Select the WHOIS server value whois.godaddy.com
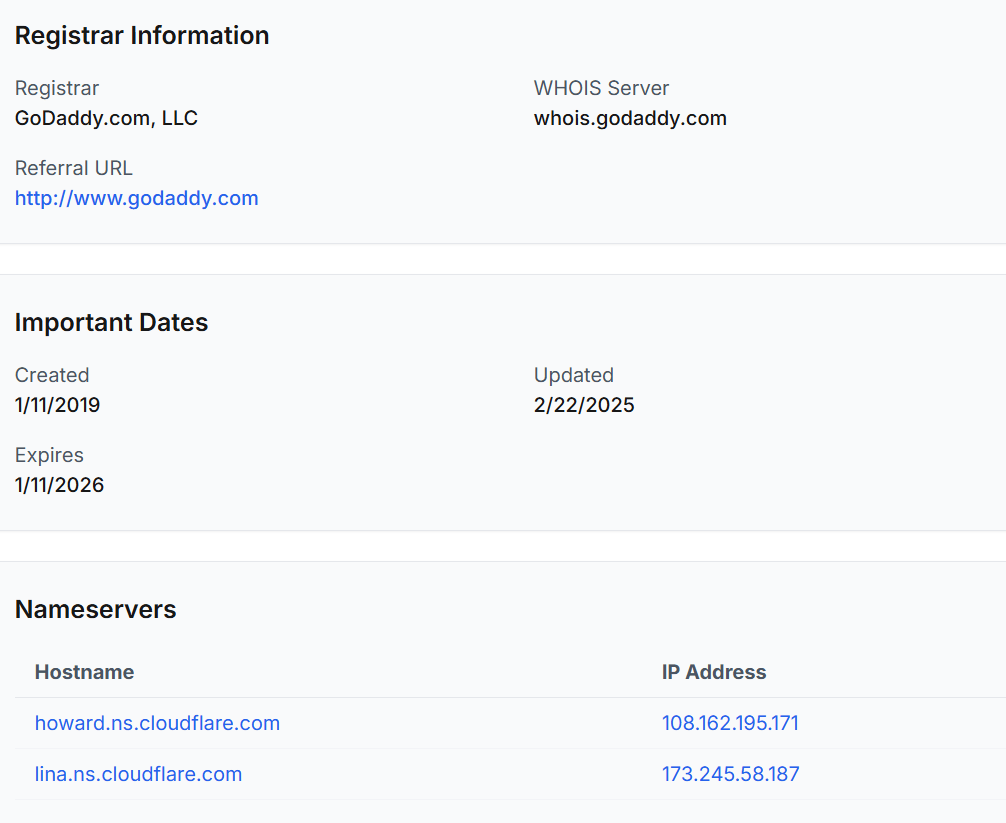The width and height of the screenshot is (1006, 823). pos(630,118)
